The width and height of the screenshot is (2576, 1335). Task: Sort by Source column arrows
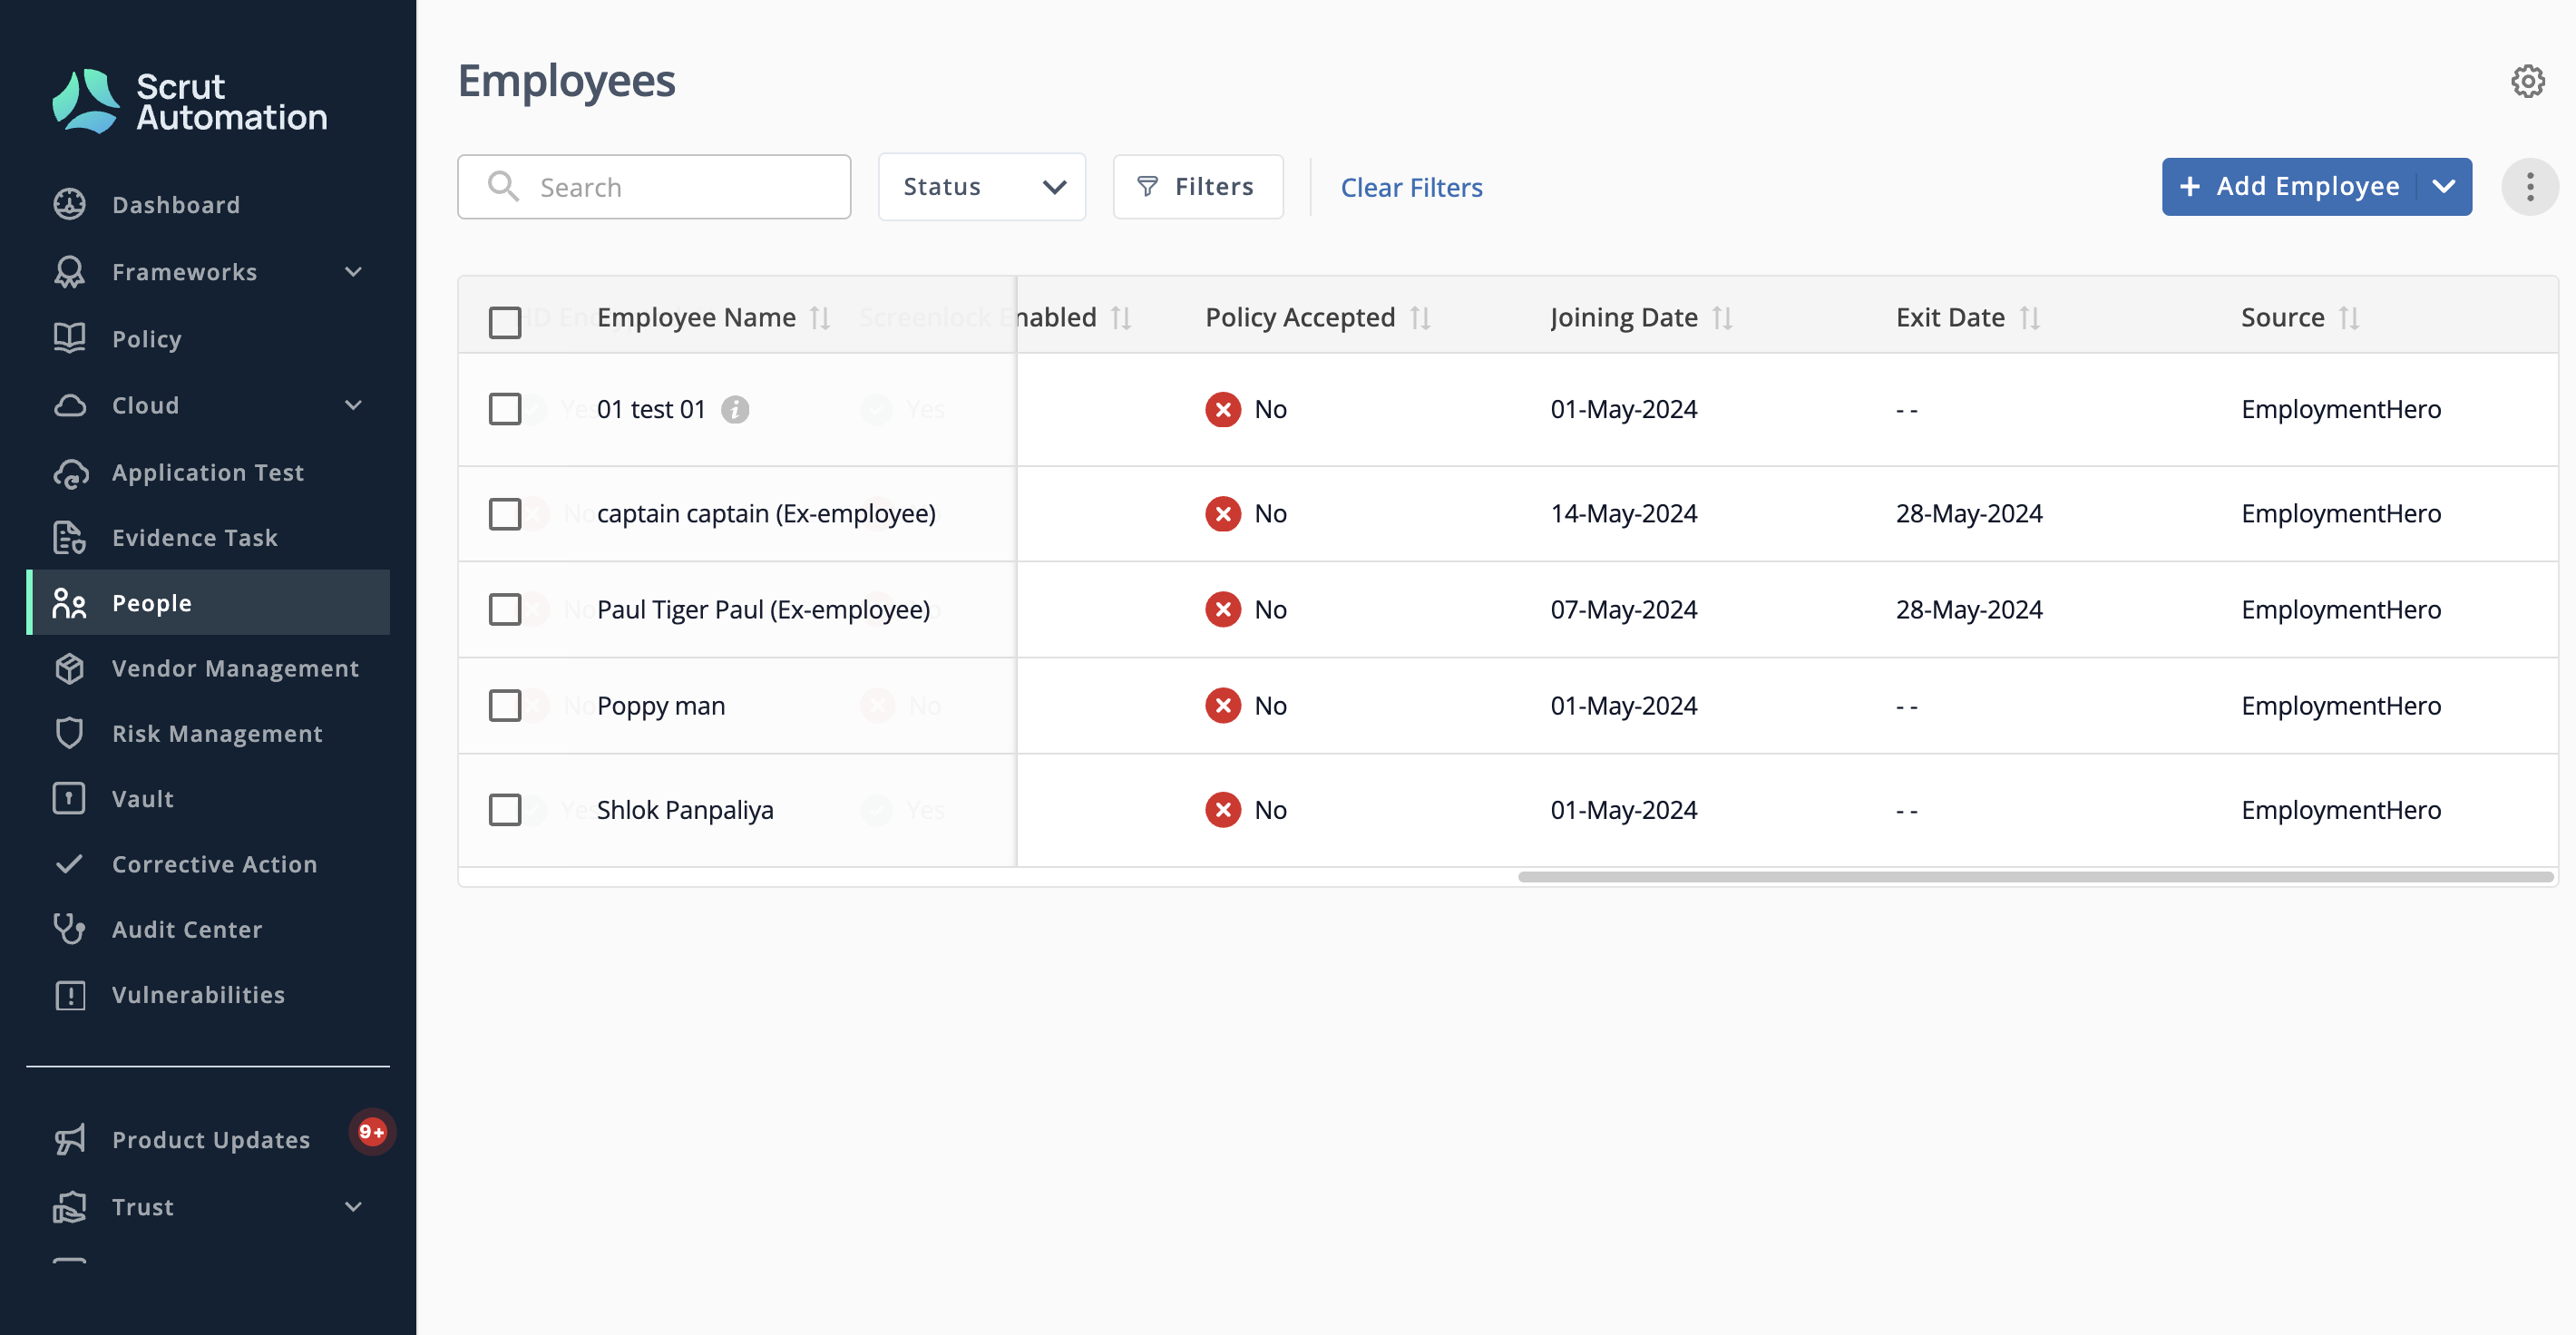(x=2349, y=318)
